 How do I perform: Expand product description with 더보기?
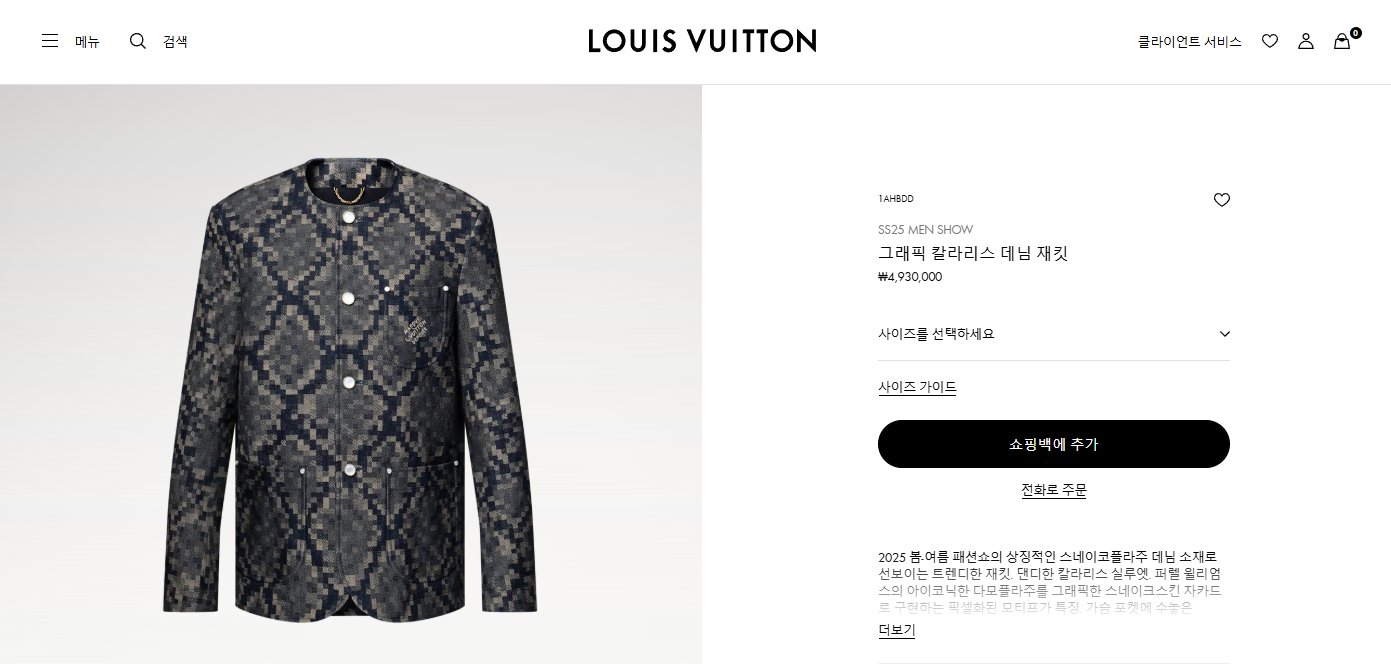897,630
